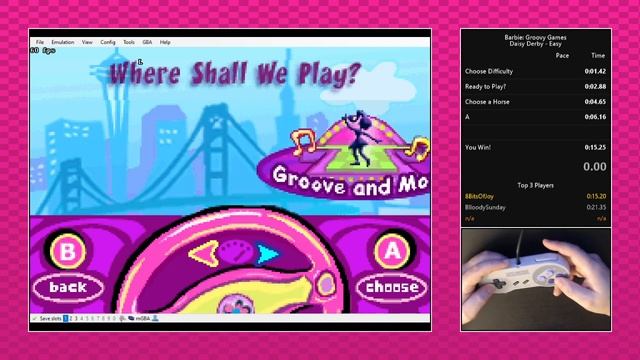Screen dimensions: 640x360
Task: Open the Tools menu
Action: (x=129, y=42)
